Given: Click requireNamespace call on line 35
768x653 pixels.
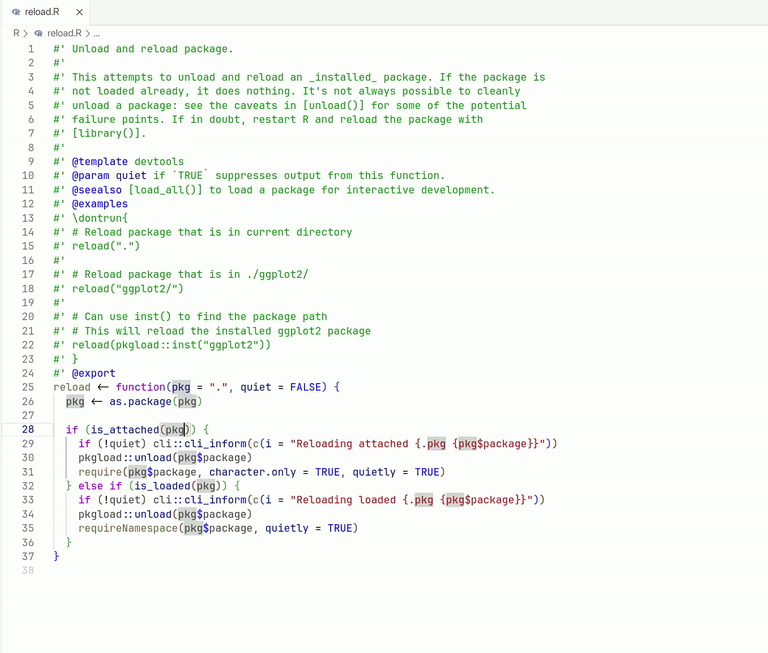Looking at the screenshot, I should 128,529.
